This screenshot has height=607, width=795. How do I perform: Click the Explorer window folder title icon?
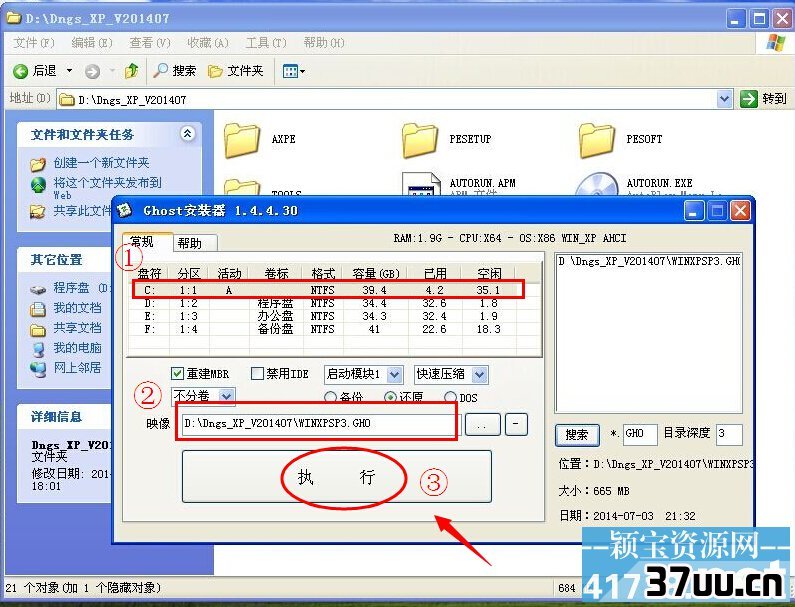click(14, 18)
